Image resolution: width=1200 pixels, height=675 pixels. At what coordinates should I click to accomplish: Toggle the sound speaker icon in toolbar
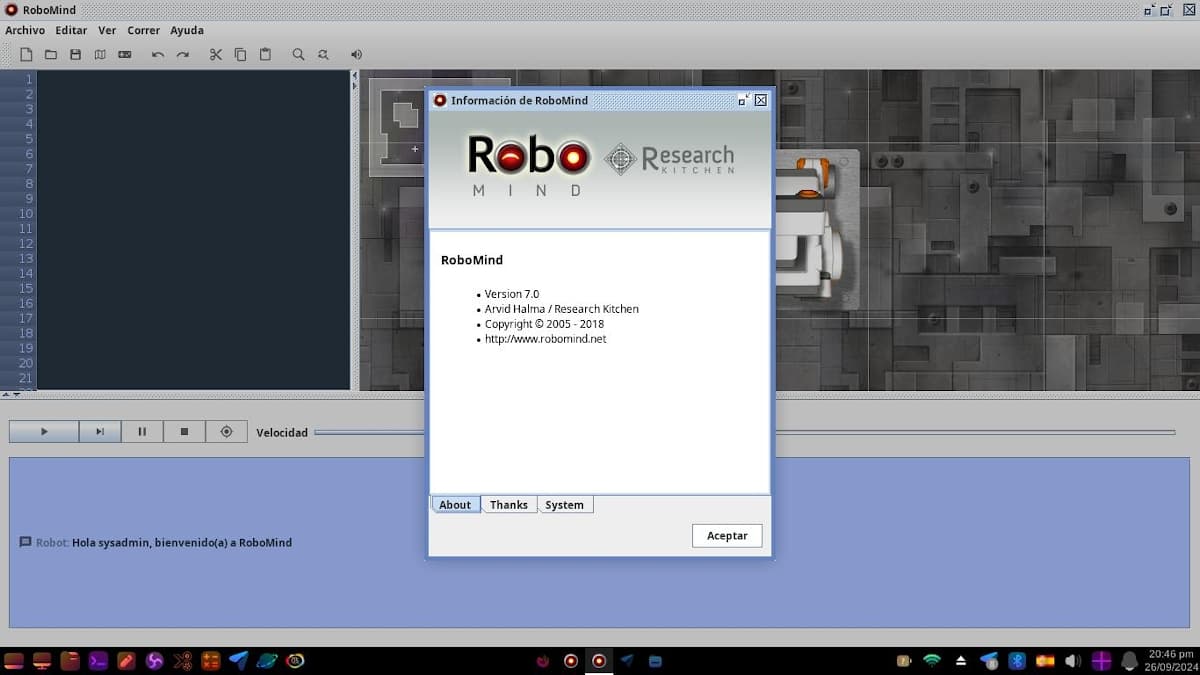(356, 55)
